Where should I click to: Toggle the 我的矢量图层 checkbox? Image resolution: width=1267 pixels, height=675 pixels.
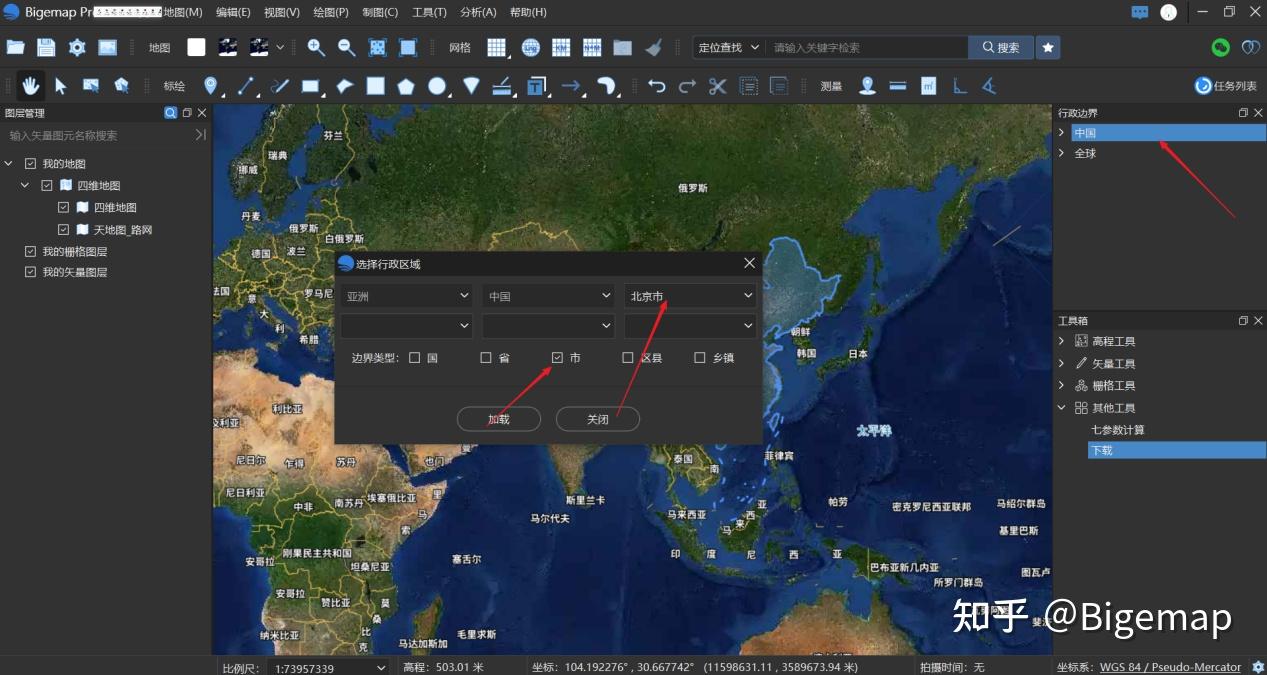point(30,272)
